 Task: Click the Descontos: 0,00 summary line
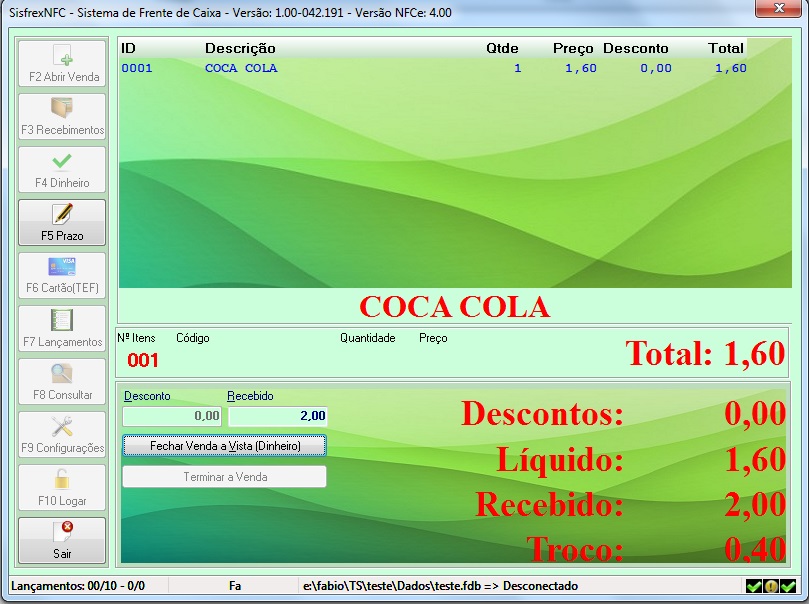point(623,414)
